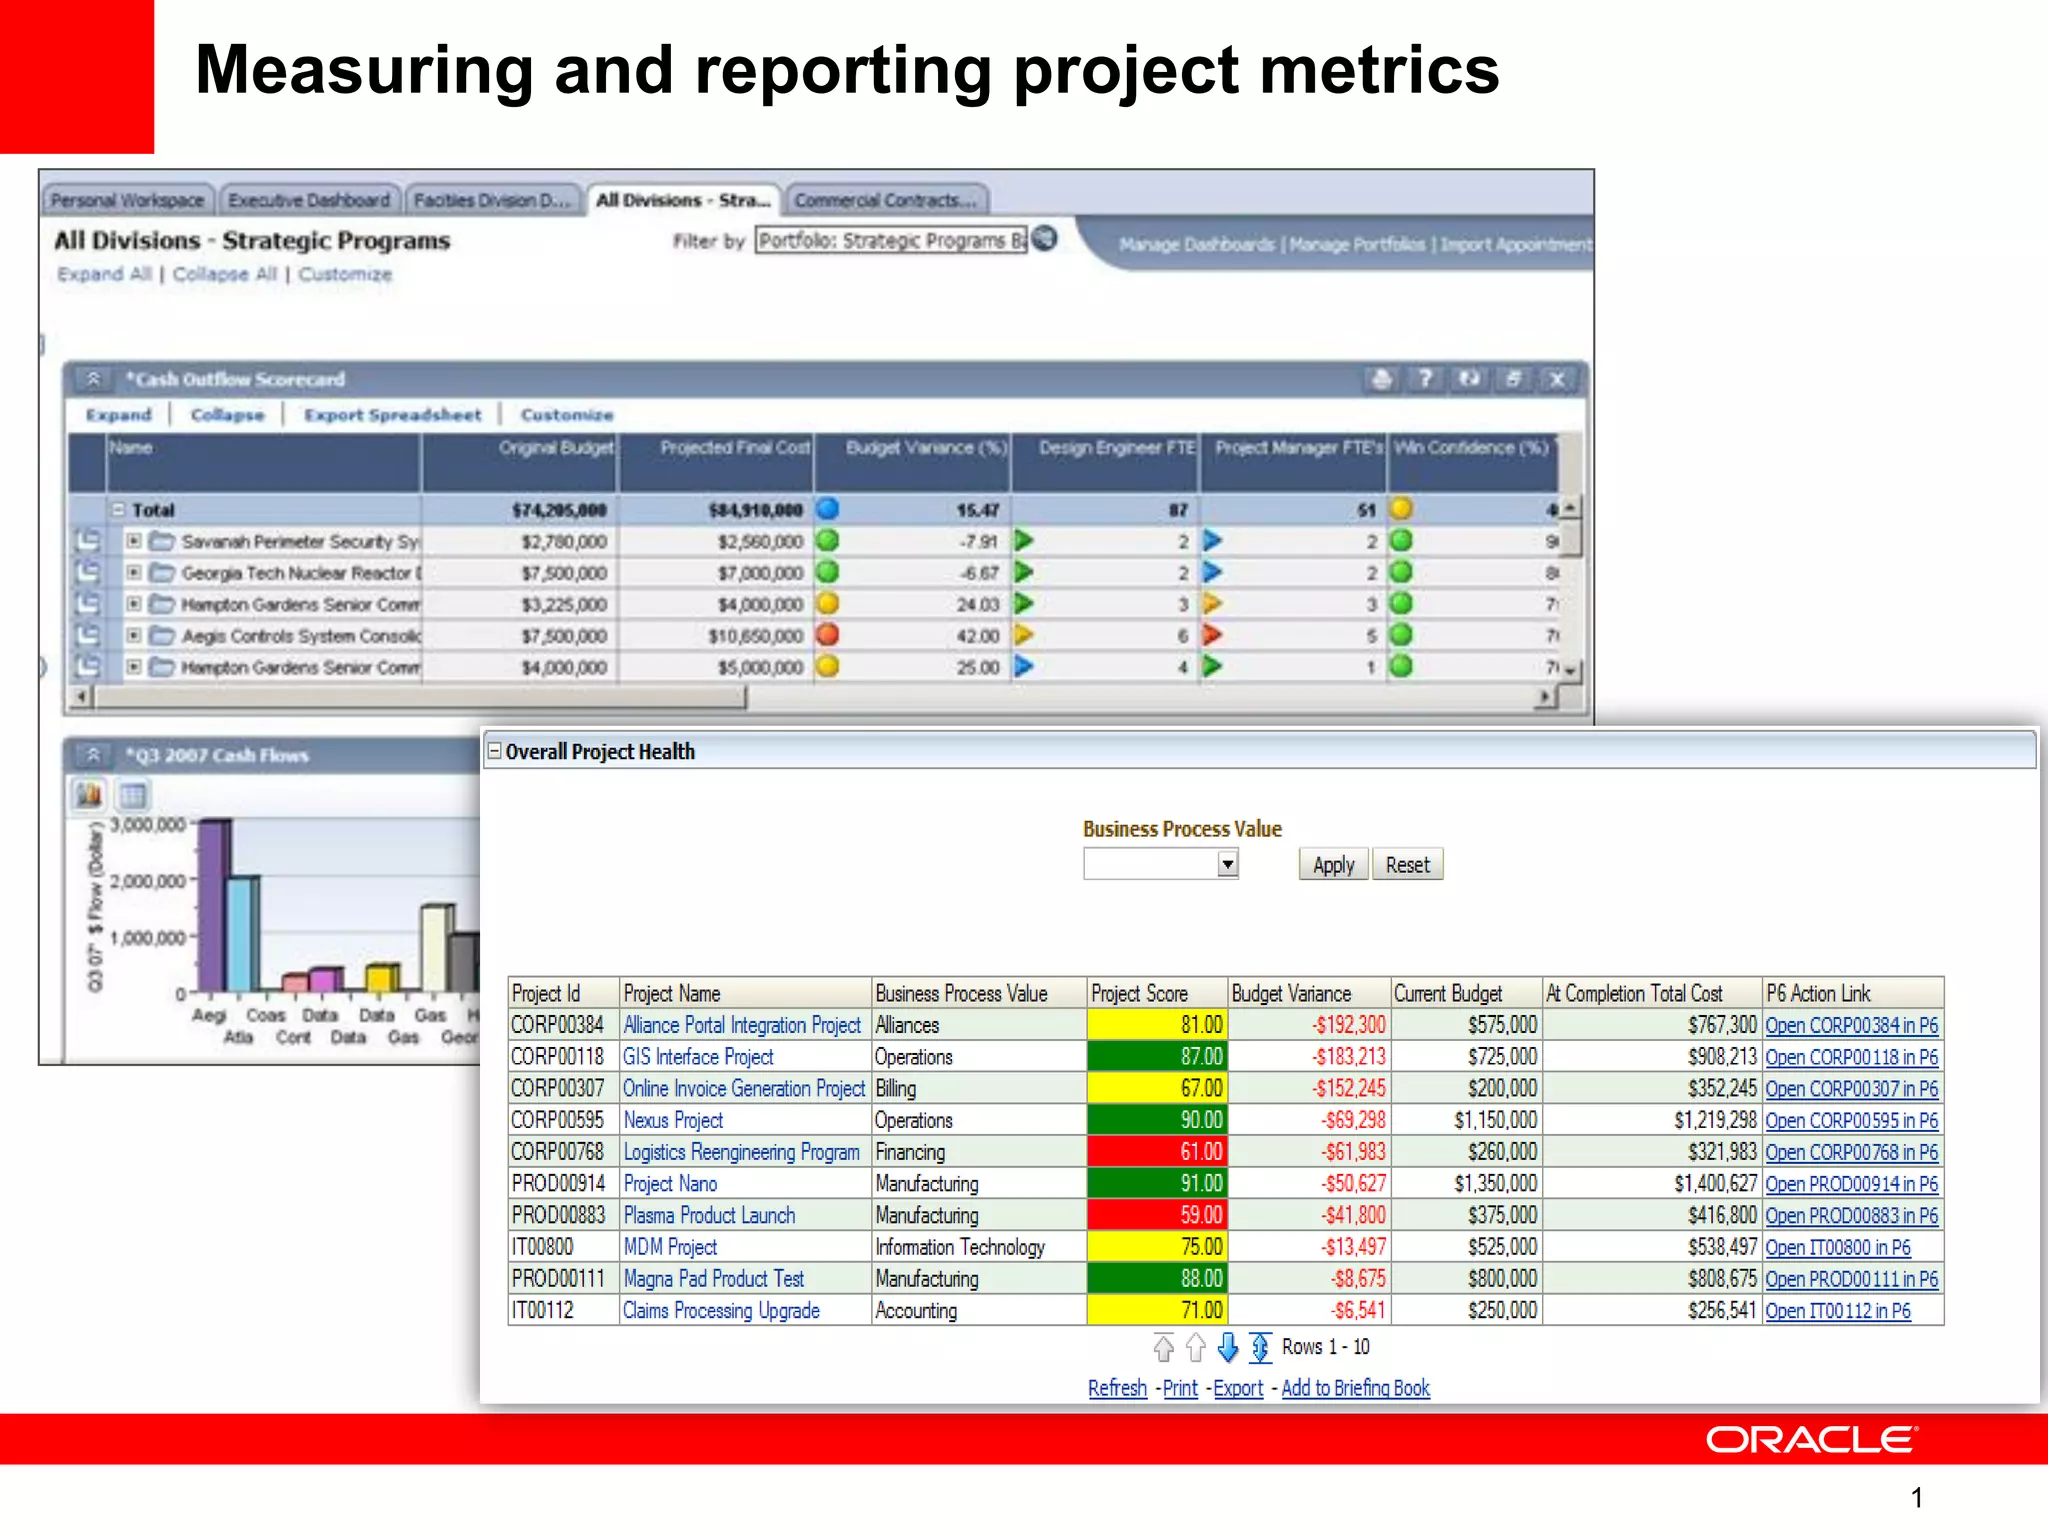Open the Business Process Value dropdown
The height and width of the screenshot is (1536, 2048).
pyautogui.click(x=1227, y=864)
